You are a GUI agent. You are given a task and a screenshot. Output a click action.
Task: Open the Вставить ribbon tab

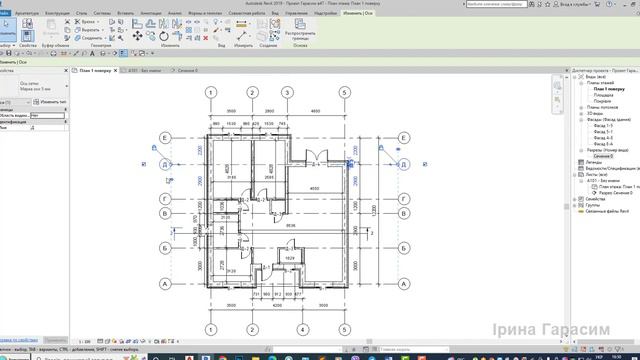125,13
